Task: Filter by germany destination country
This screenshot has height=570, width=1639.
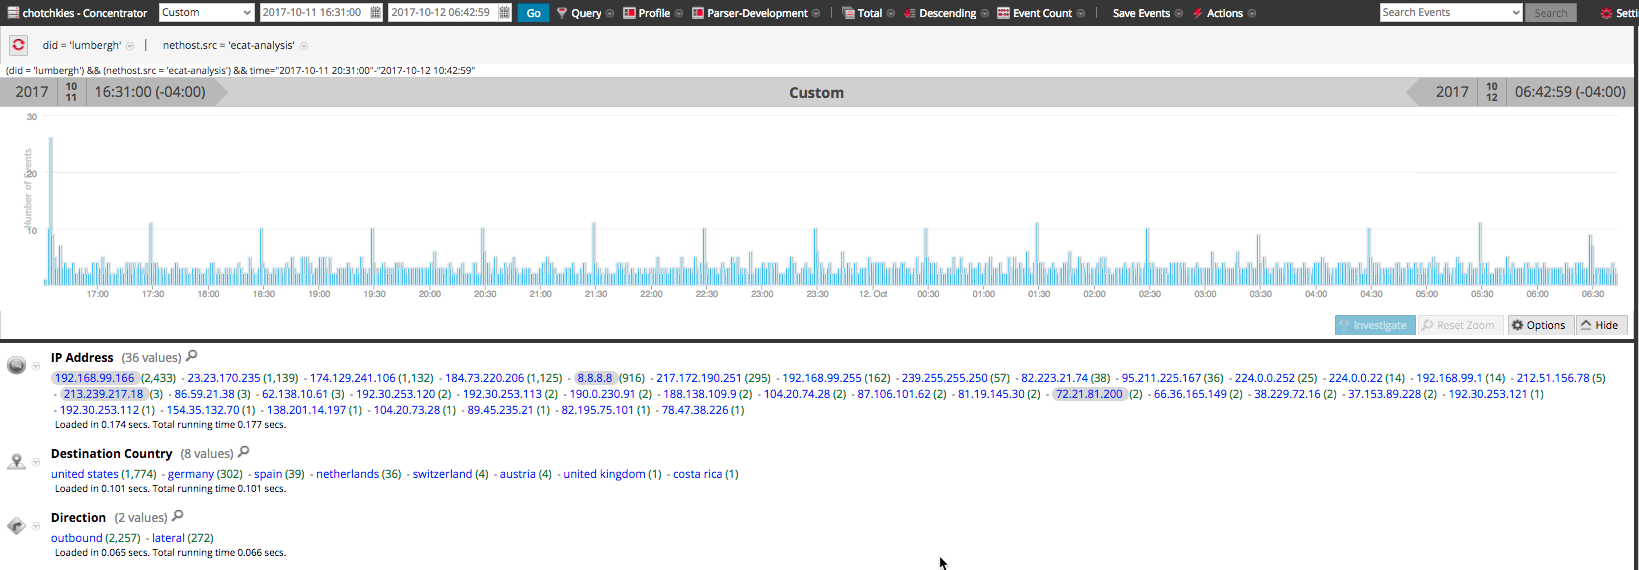Action: click(191, 474)
